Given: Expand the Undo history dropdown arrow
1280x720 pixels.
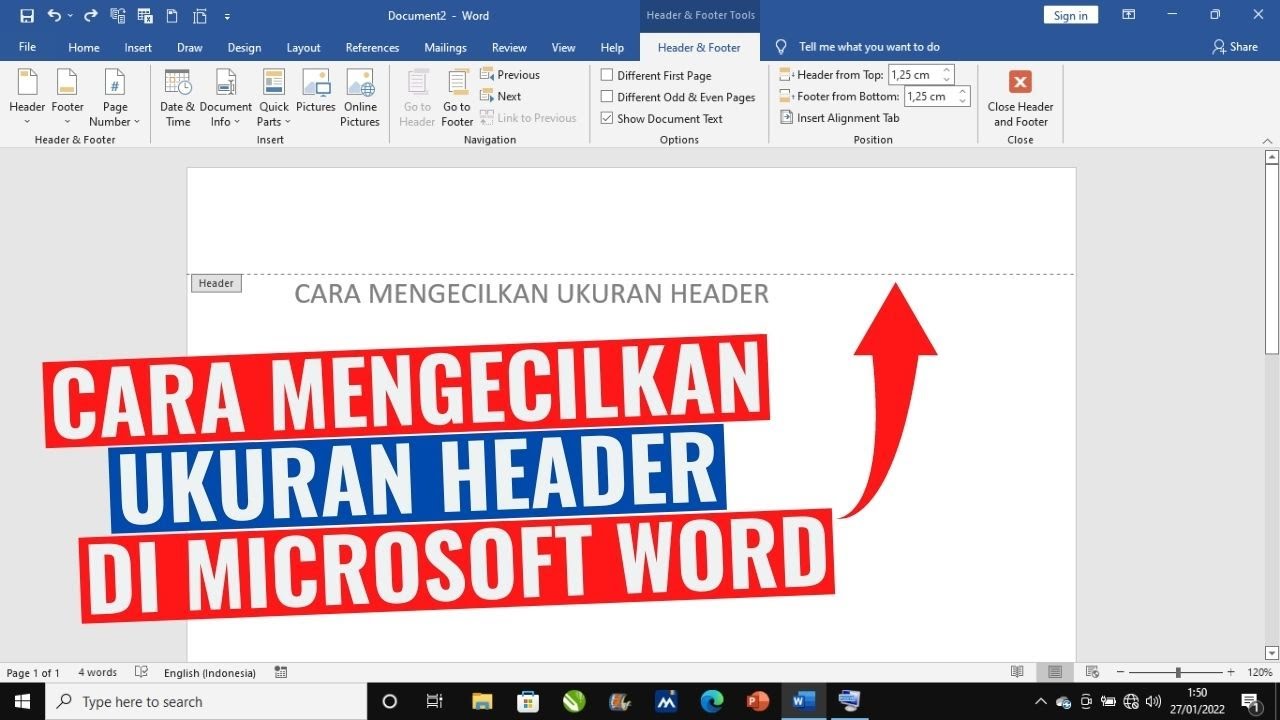Looking at the screenshot, I should [x=70, y=16].
